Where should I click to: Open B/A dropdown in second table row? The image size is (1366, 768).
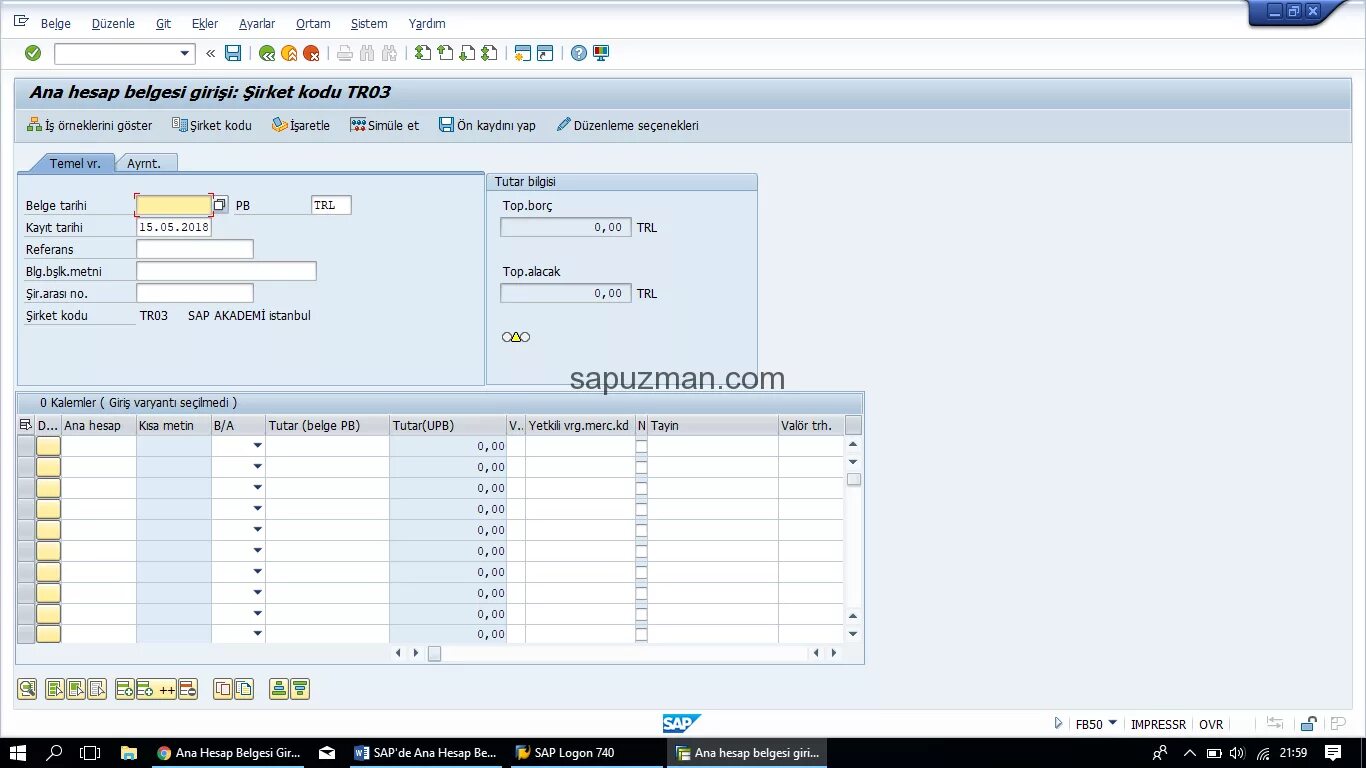click(x=257, y=467)
